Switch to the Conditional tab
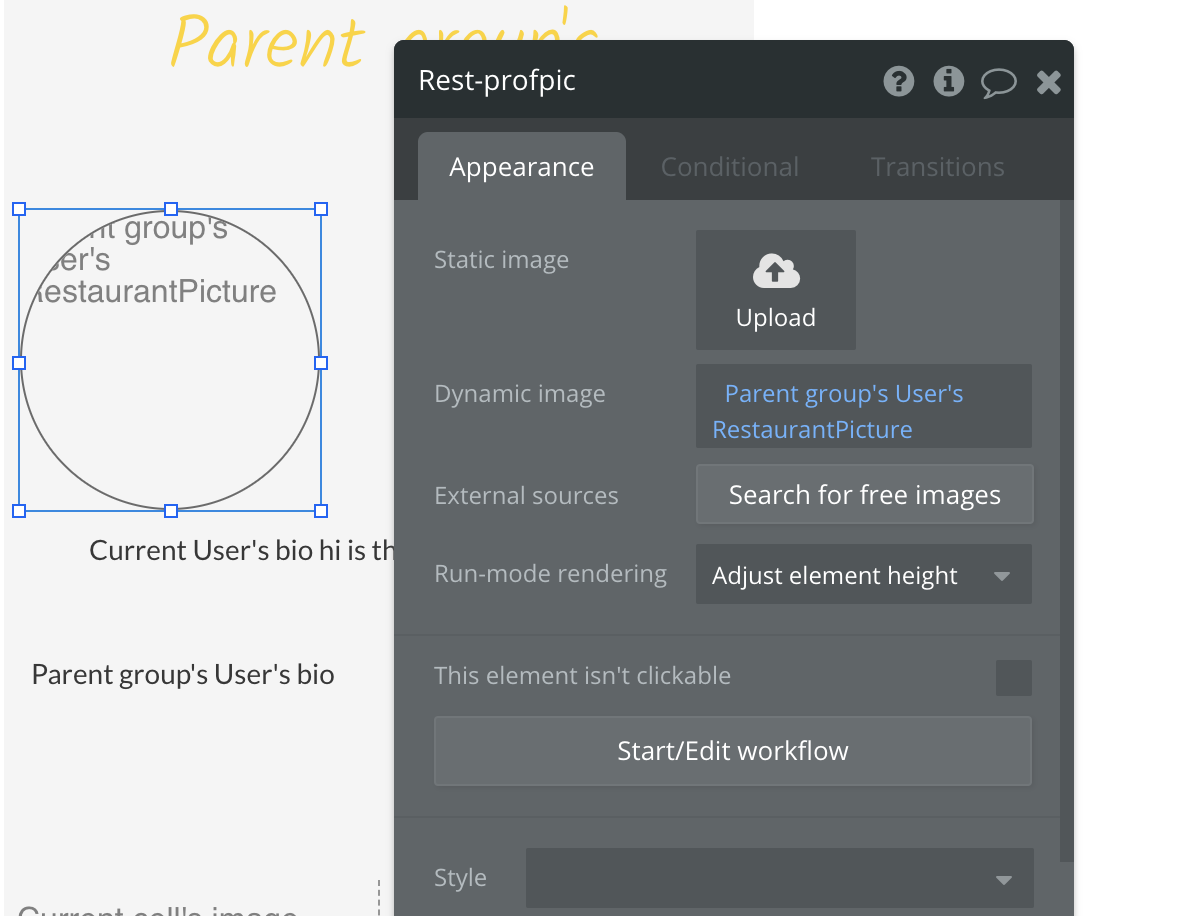The image size is (1188, 916). pyautogui.click(x=729, y=167)
